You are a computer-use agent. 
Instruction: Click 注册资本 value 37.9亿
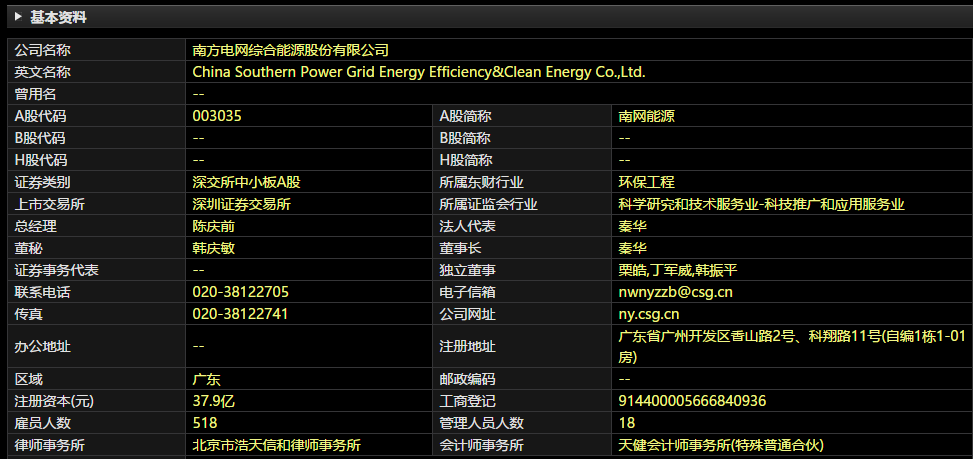(213, 401)
